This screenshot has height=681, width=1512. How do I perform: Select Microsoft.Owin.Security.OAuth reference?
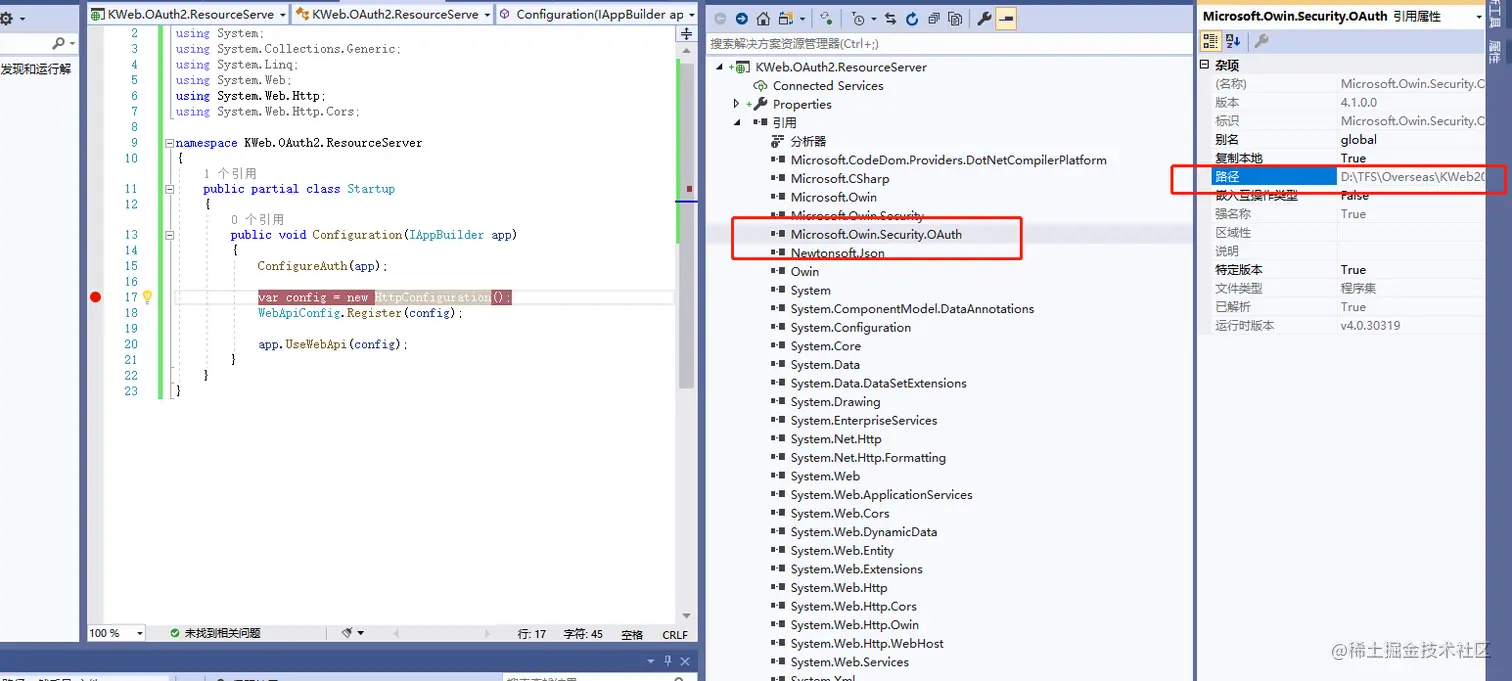(876, 234)
